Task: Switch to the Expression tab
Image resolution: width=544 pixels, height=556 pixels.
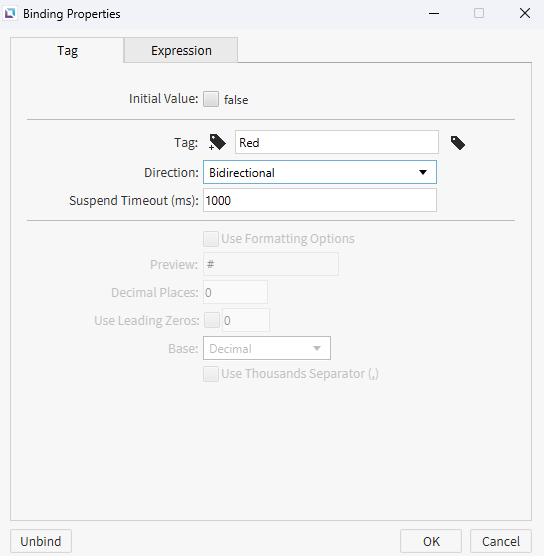Action: coord(181,50)
